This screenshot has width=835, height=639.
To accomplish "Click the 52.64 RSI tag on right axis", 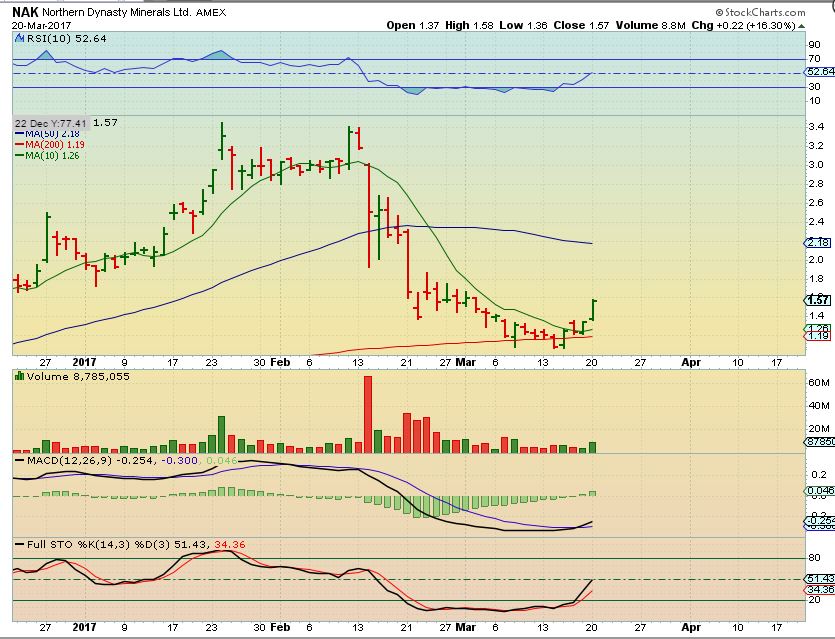I will pos(821,71).
